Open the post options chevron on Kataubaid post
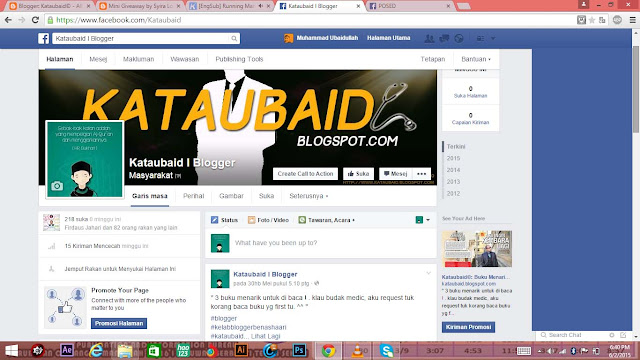Viewport: 640px width, 360px height. pos(428,273)
